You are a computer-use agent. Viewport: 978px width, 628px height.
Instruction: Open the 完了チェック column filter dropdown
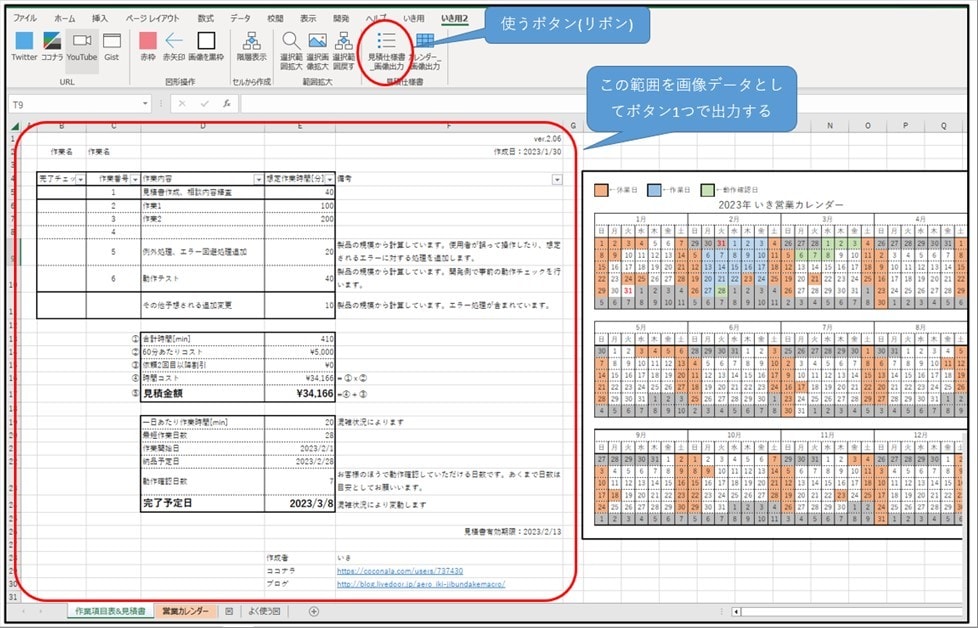pyautogui.click(x=80, y=179)
